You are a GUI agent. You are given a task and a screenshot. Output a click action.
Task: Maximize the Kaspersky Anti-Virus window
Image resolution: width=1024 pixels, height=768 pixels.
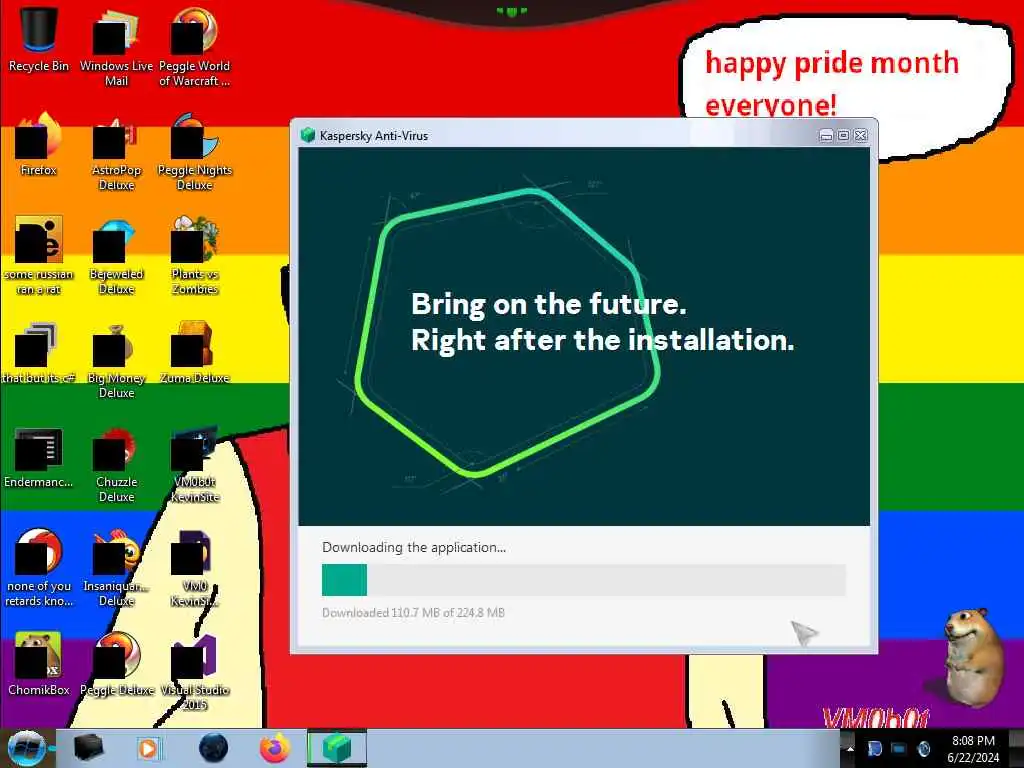(x=843, y=135)
